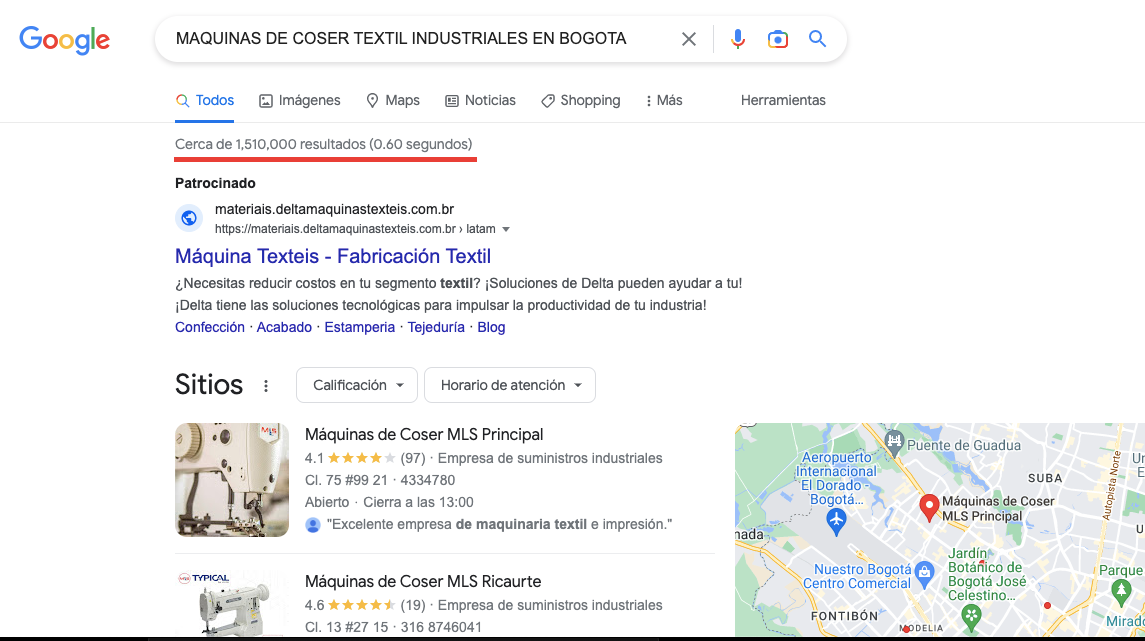Click the 'Cerca de 1,510,000 resultados' text
Viewport: 1145px width, 641px height.
tap(323, 145)
